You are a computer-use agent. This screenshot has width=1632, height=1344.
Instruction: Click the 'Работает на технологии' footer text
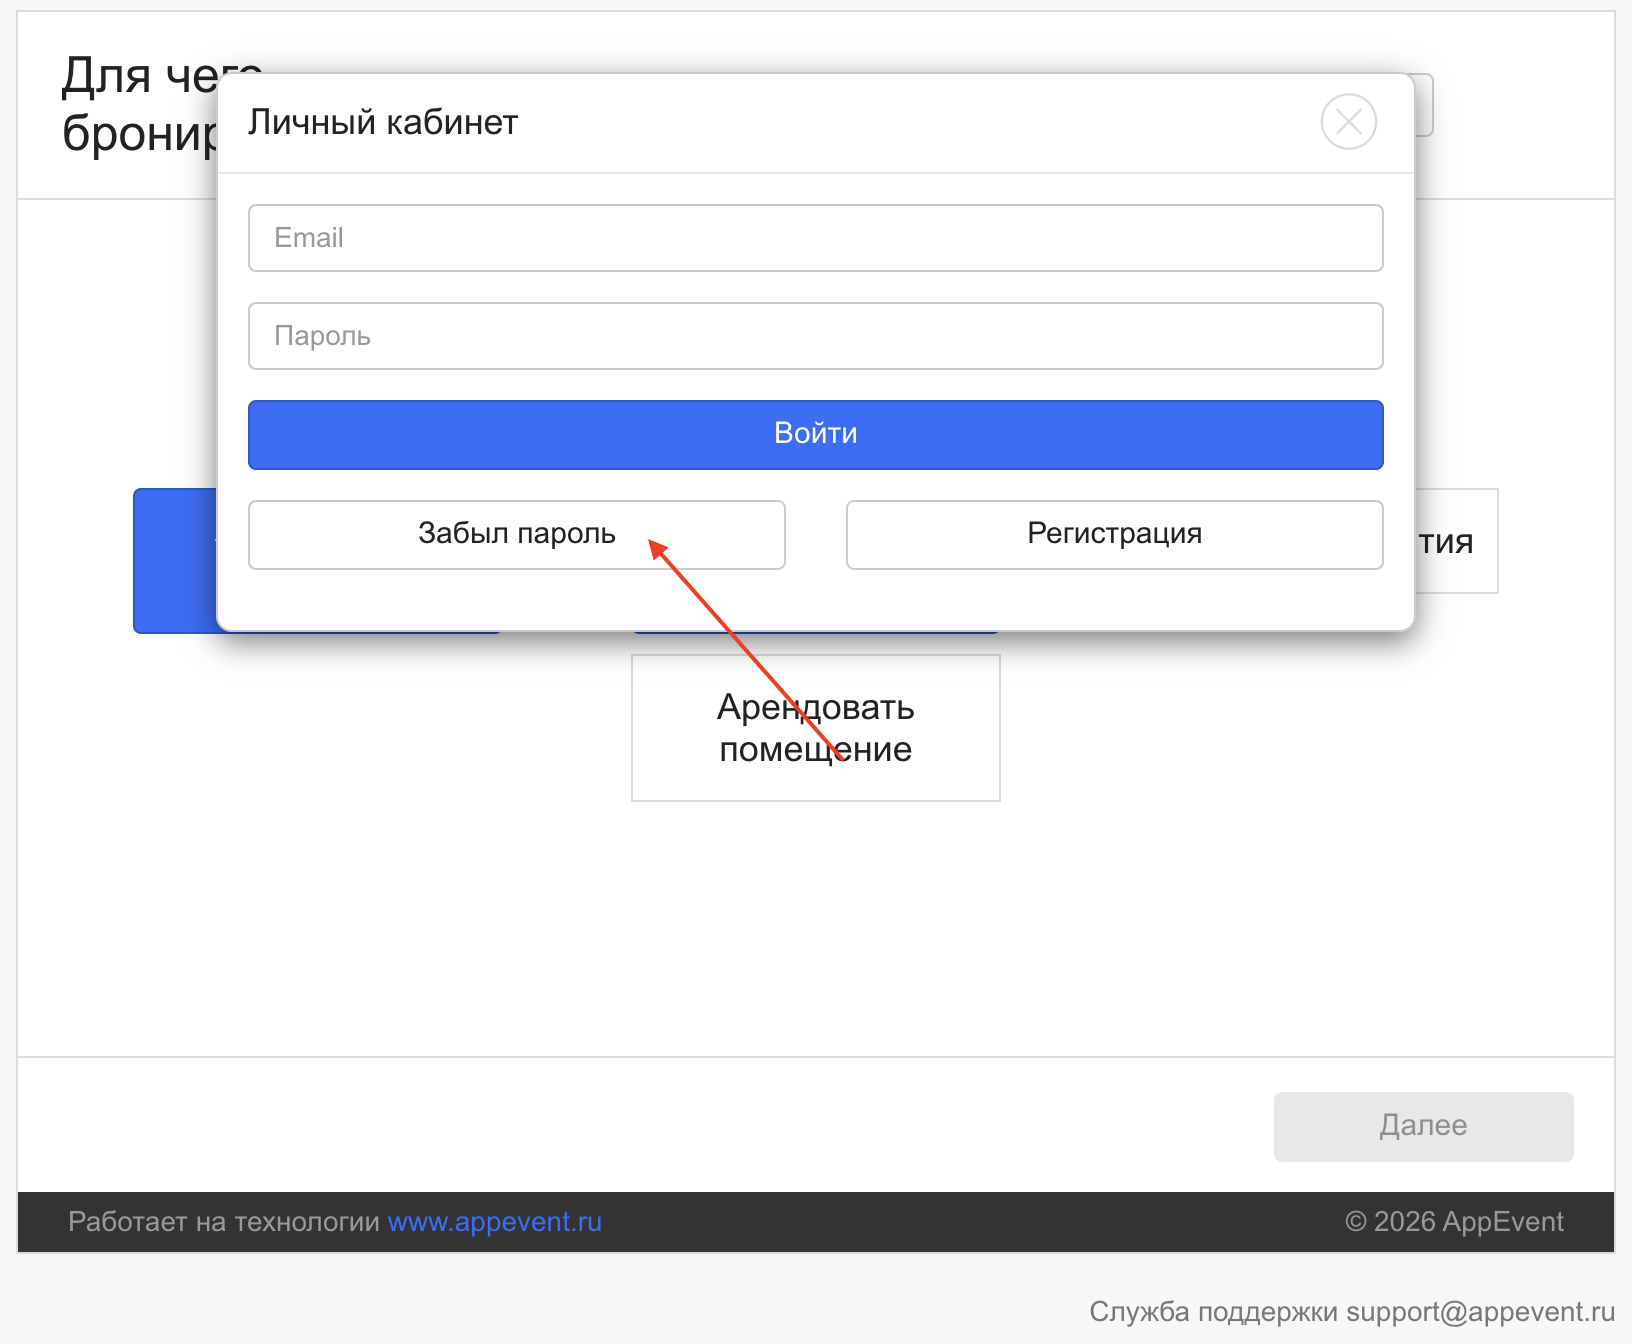pos(224,1222)
